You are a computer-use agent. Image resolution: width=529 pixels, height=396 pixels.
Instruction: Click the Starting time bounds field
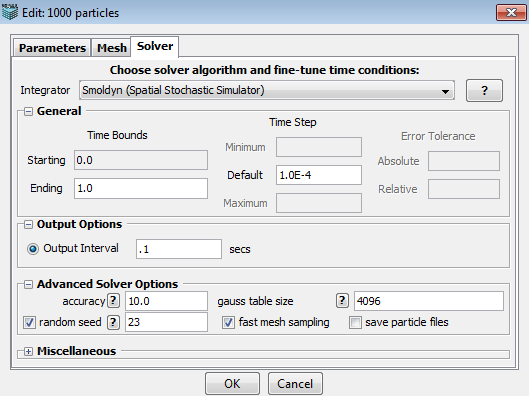141,160
